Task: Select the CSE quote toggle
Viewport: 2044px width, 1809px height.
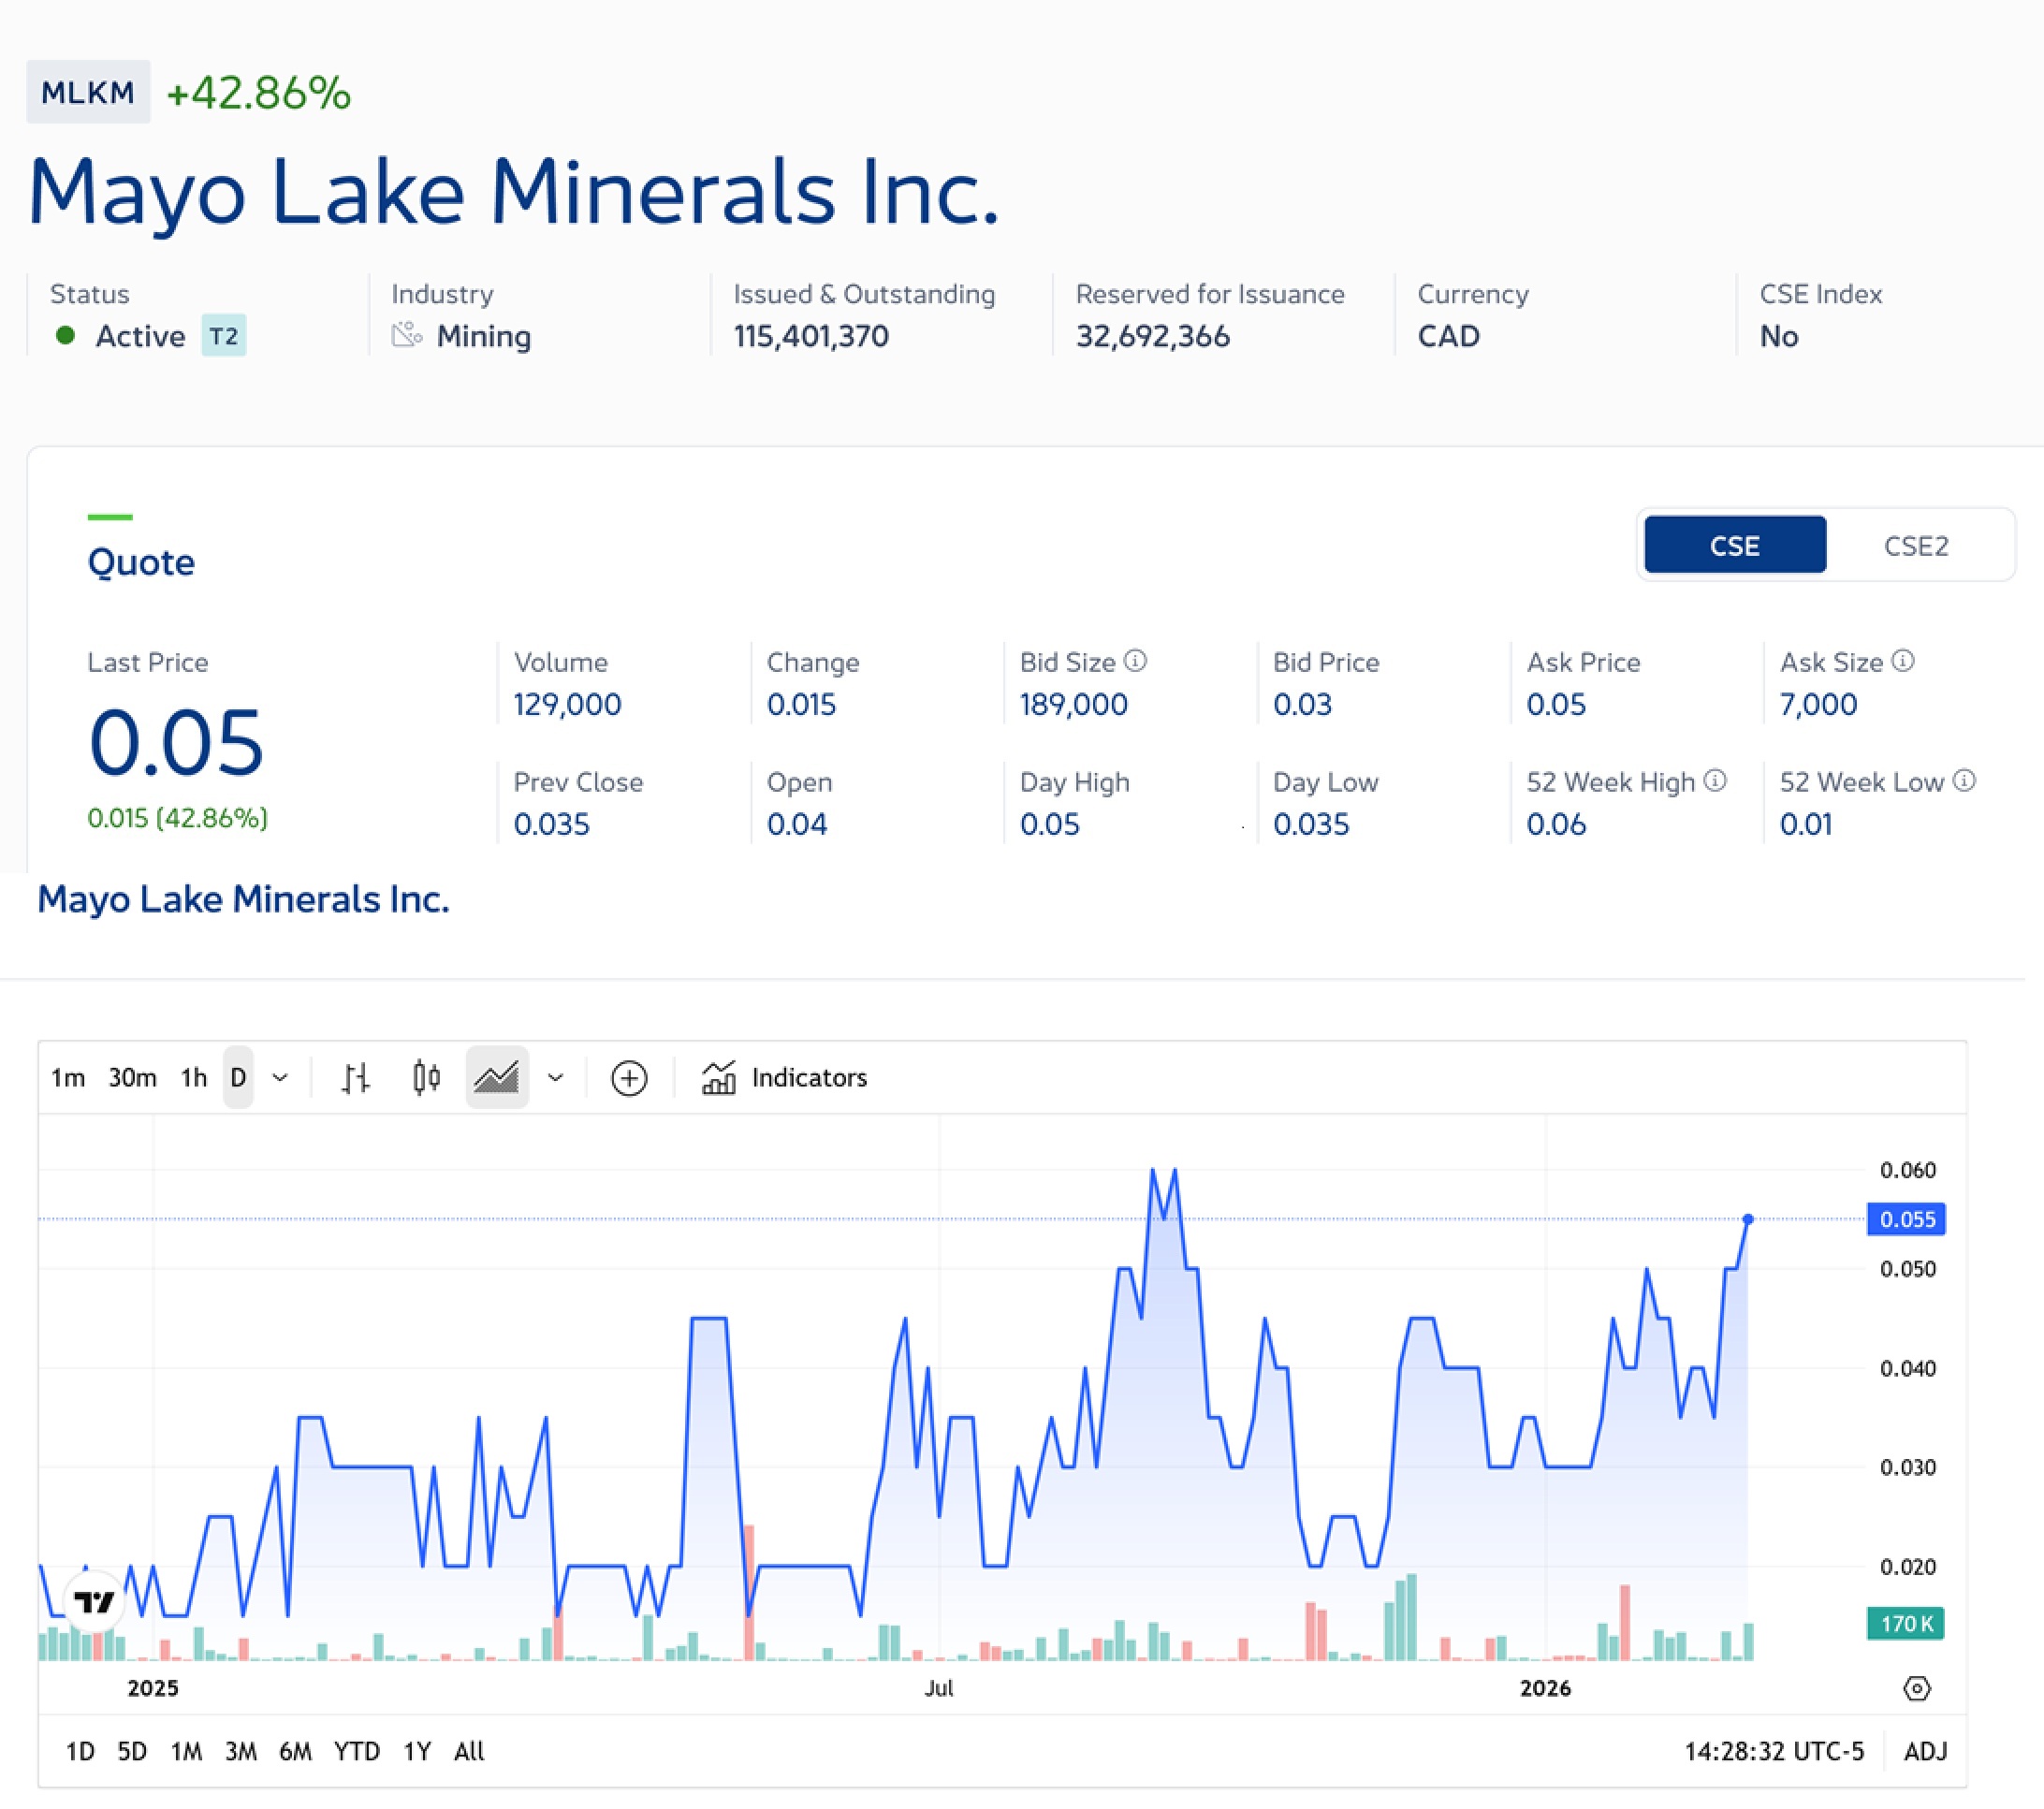Action: 1735,546
